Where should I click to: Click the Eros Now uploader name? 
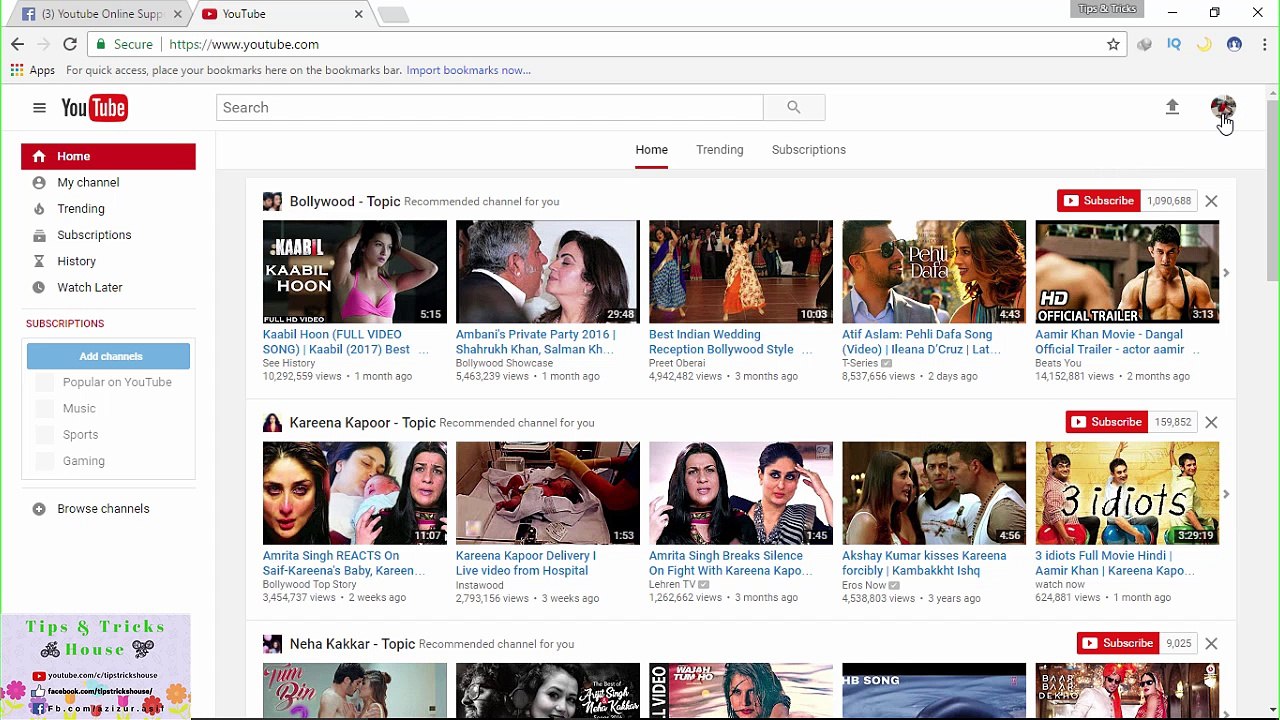tap(864, 585)
